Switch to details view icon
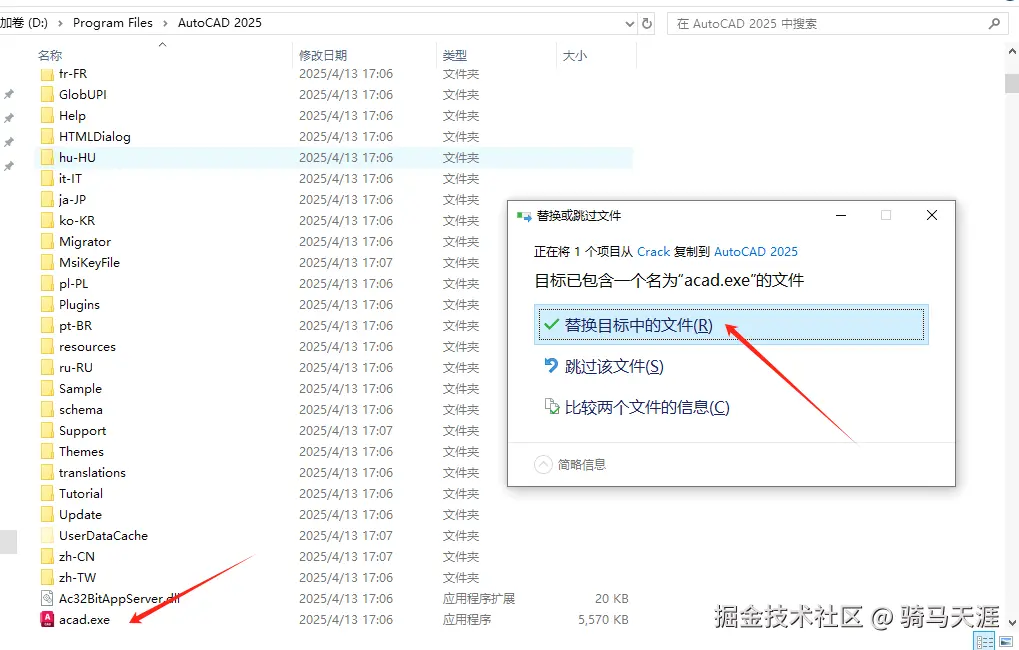The width and height of the screenshot is (1019, 650). tap(985, 642)
